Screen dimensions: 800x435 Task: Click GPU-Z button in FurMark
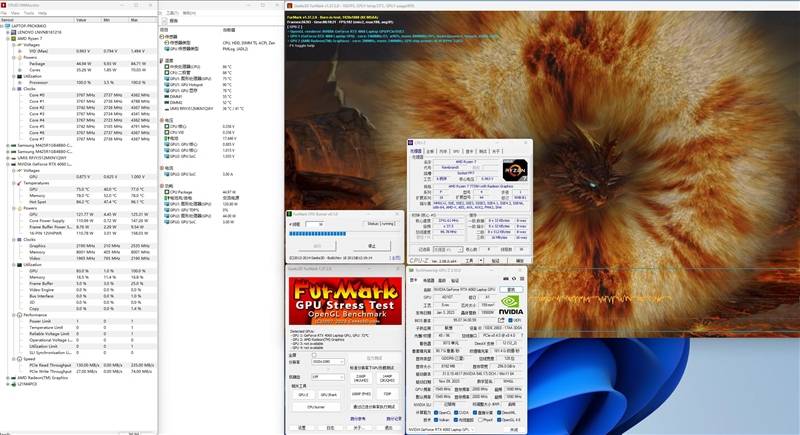point(302,394)
